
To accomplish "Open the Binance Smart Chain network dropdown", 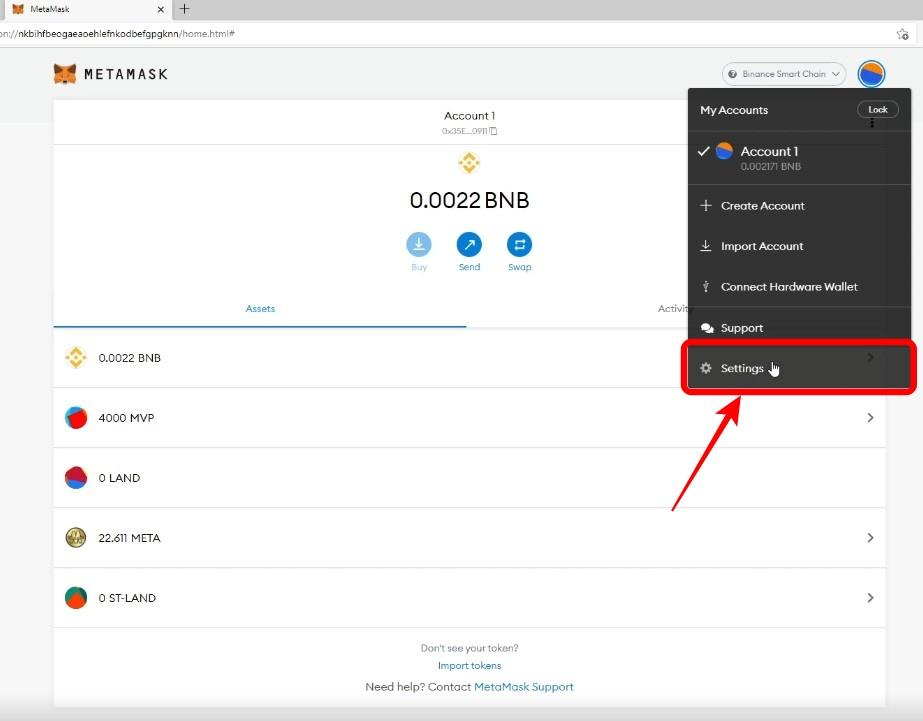I will coord(783,74).
